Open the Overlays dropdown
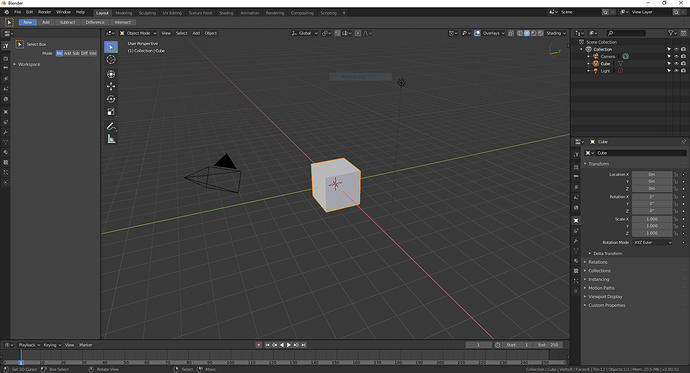The height and width of the screenshot is (373, 690). point(493,33)
